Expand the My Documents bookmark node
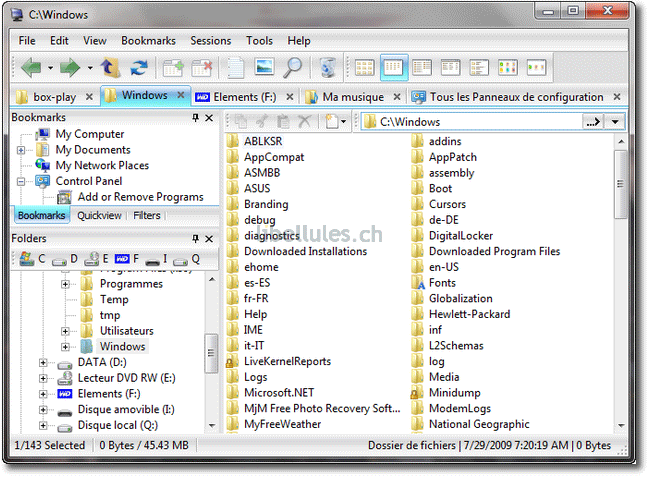 pyautogui.click(x=21, y=150)
